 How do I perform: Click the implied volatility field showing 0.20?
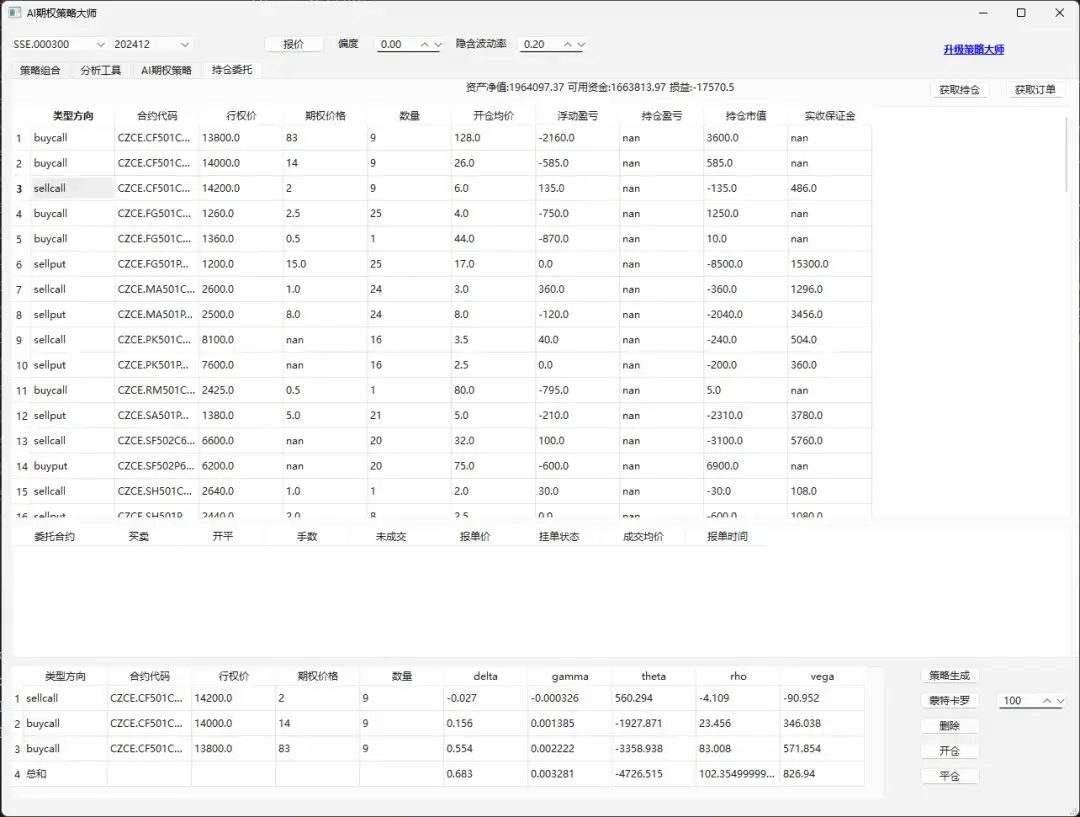540,44
